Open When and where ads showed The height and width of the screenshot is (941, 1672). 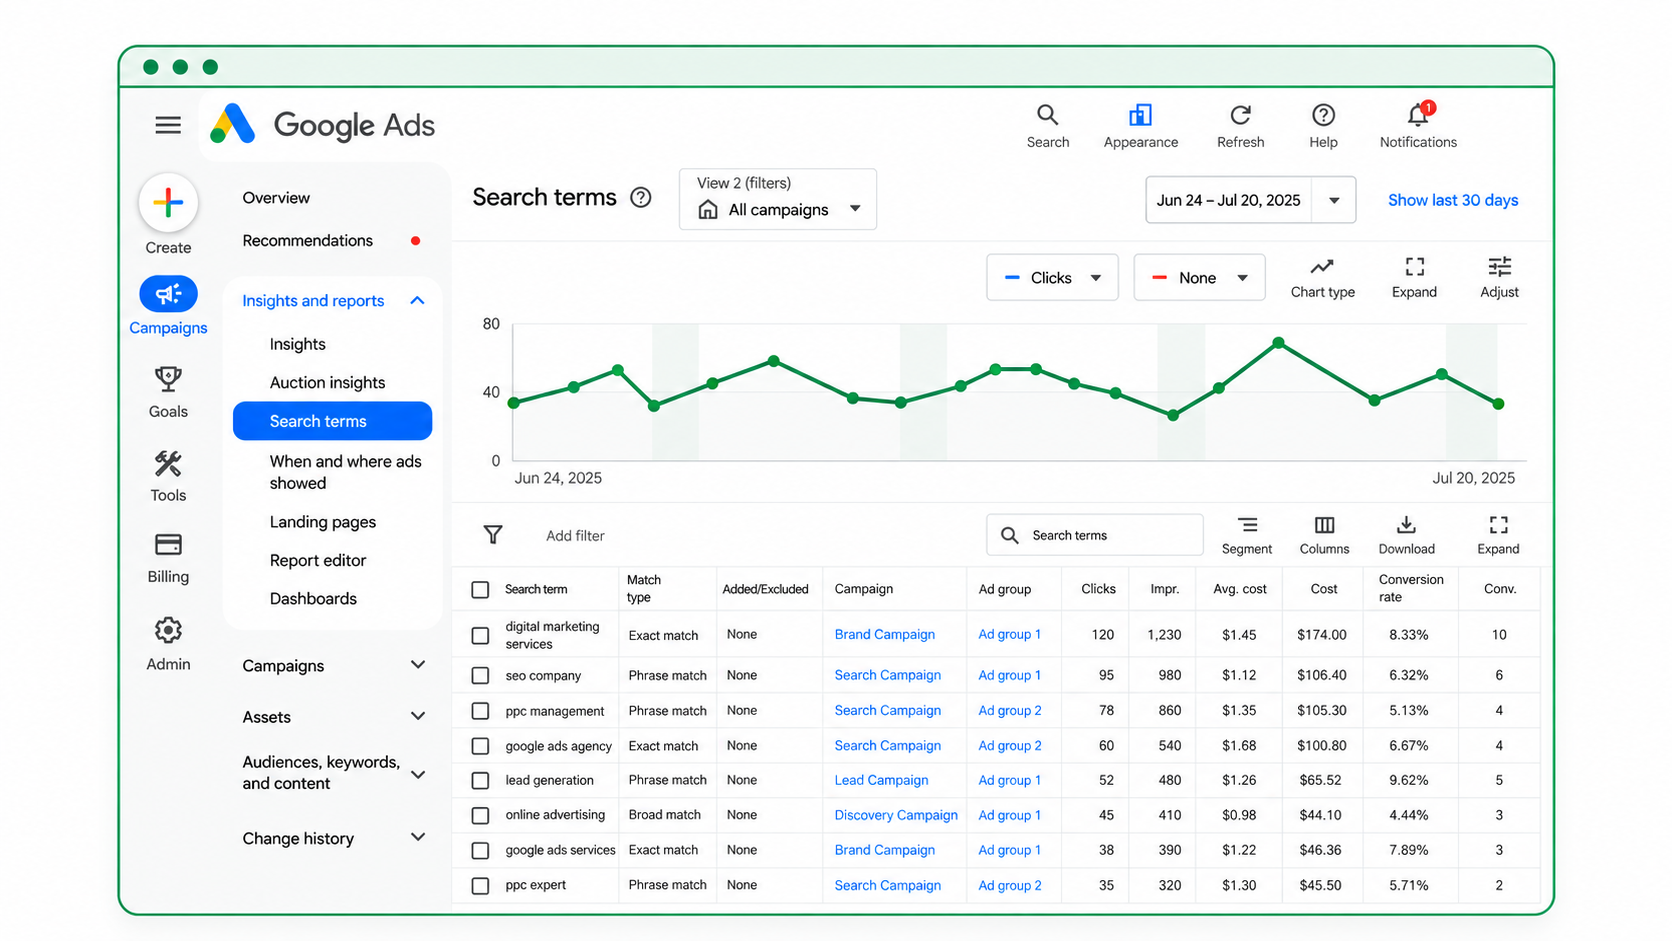[345, 472]
